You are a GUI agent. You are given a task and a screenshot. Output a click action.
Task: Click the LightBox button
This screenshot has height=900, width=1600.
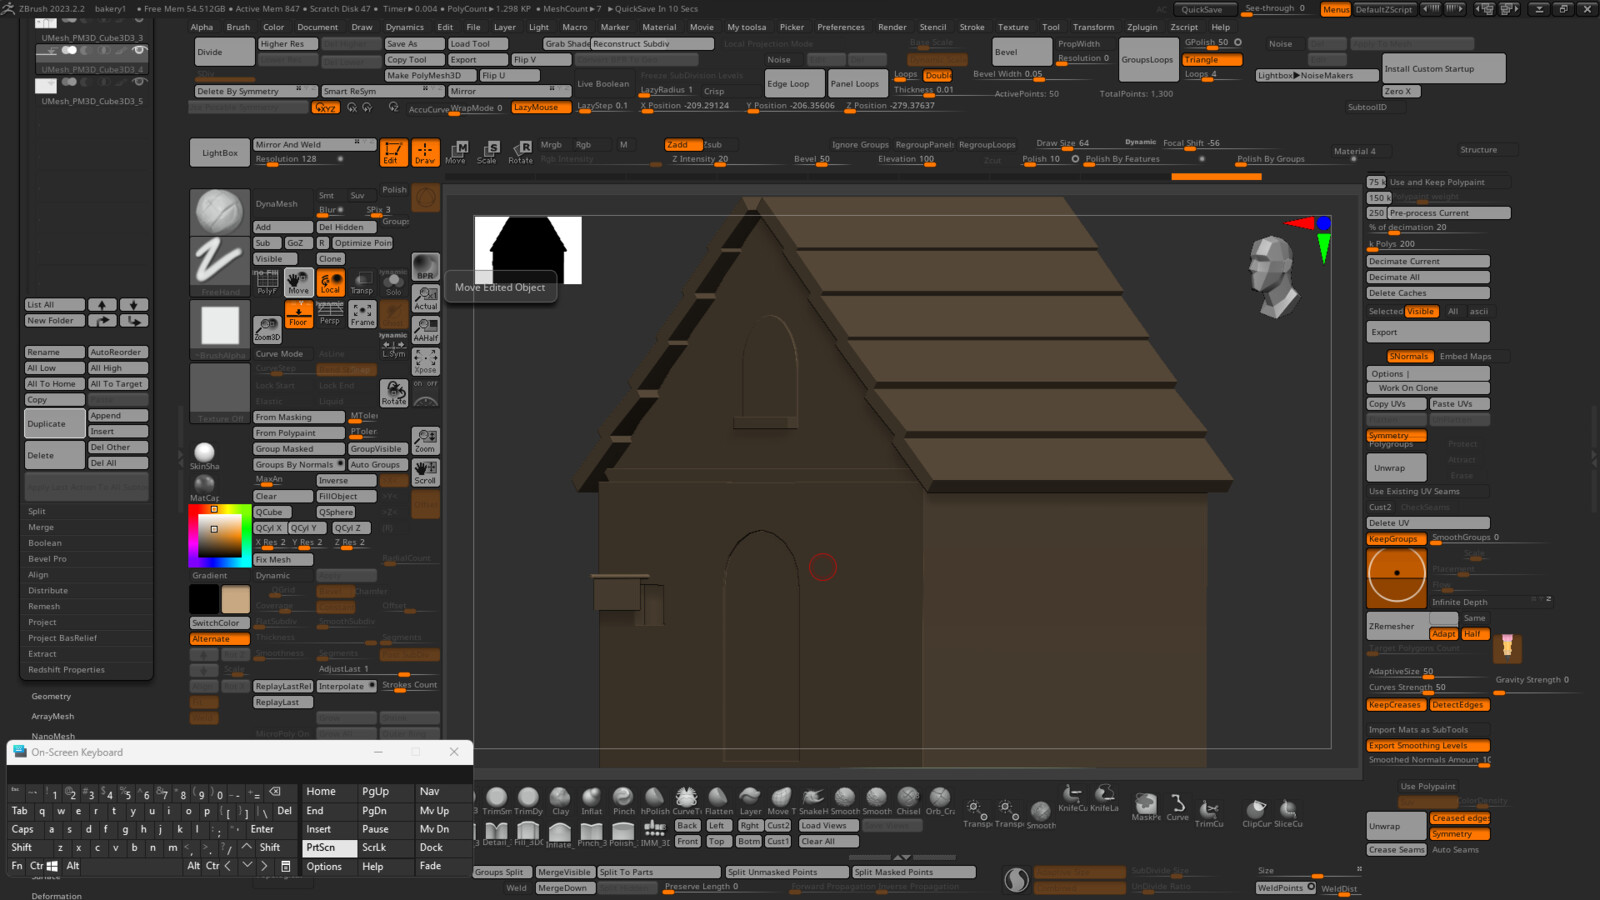(220, 153)
